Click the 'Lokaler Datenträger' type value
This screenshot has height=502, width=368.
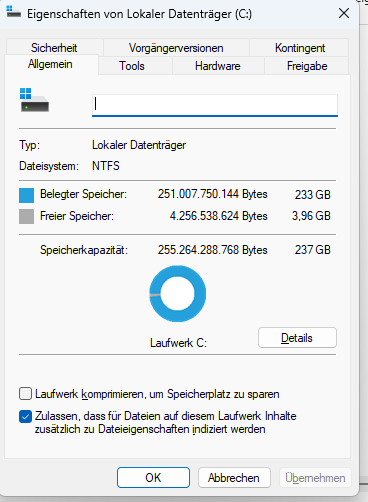click(x=139, y=145)
